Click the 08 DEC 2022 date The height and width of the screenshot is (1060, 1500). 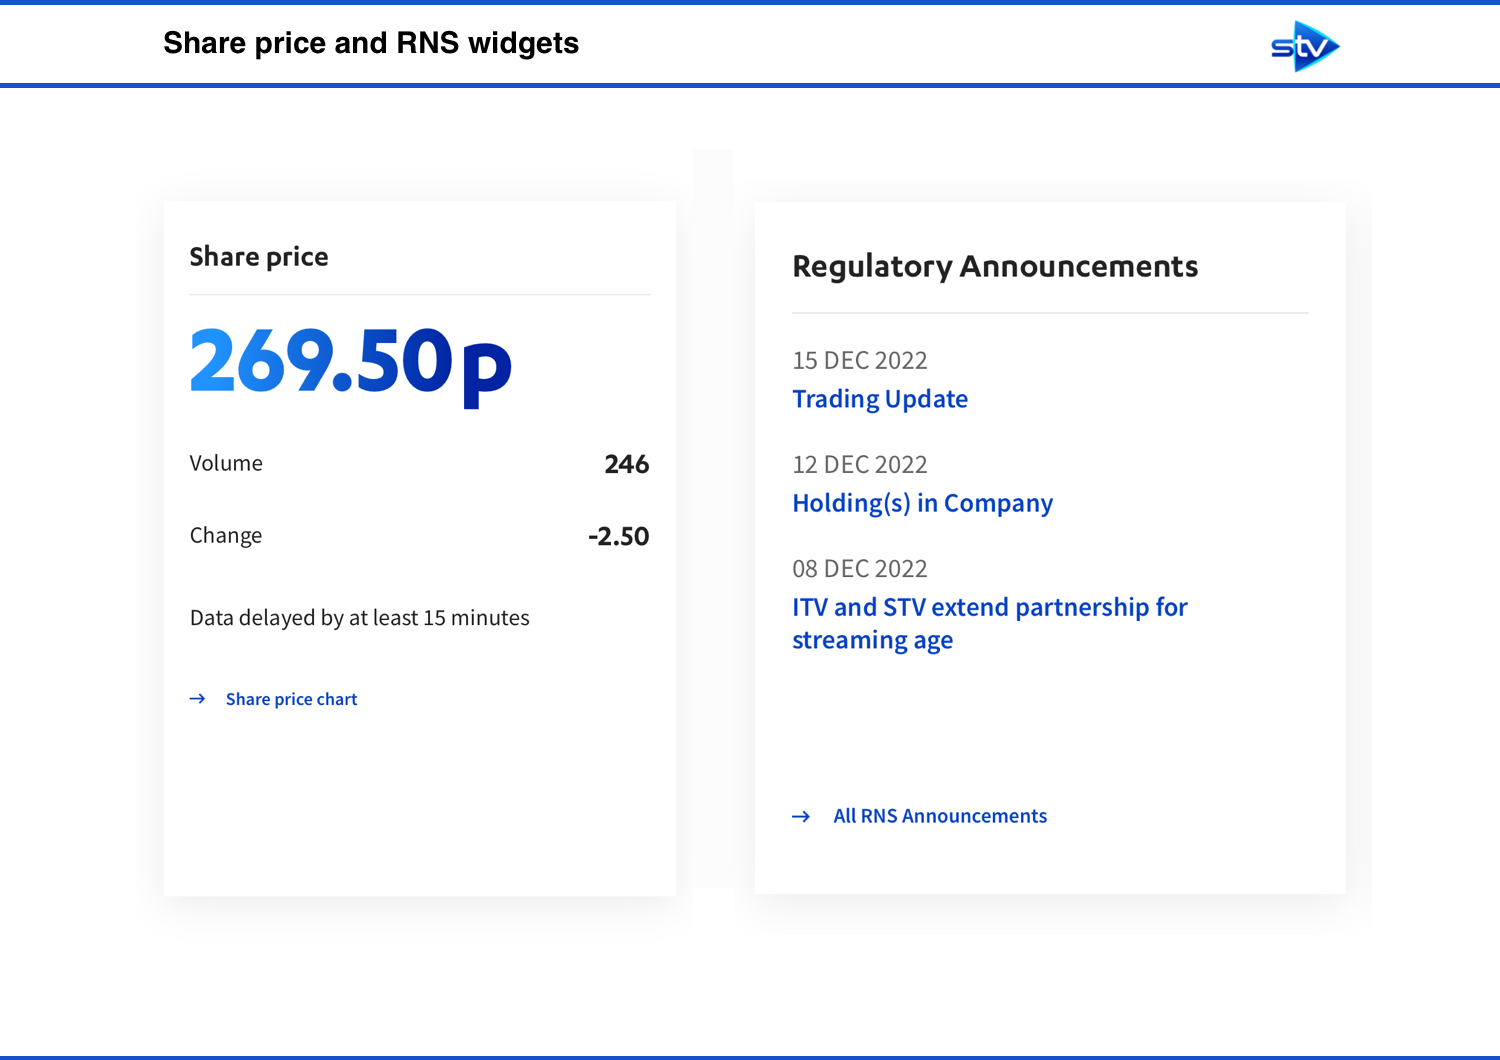(x=859, y=568)
